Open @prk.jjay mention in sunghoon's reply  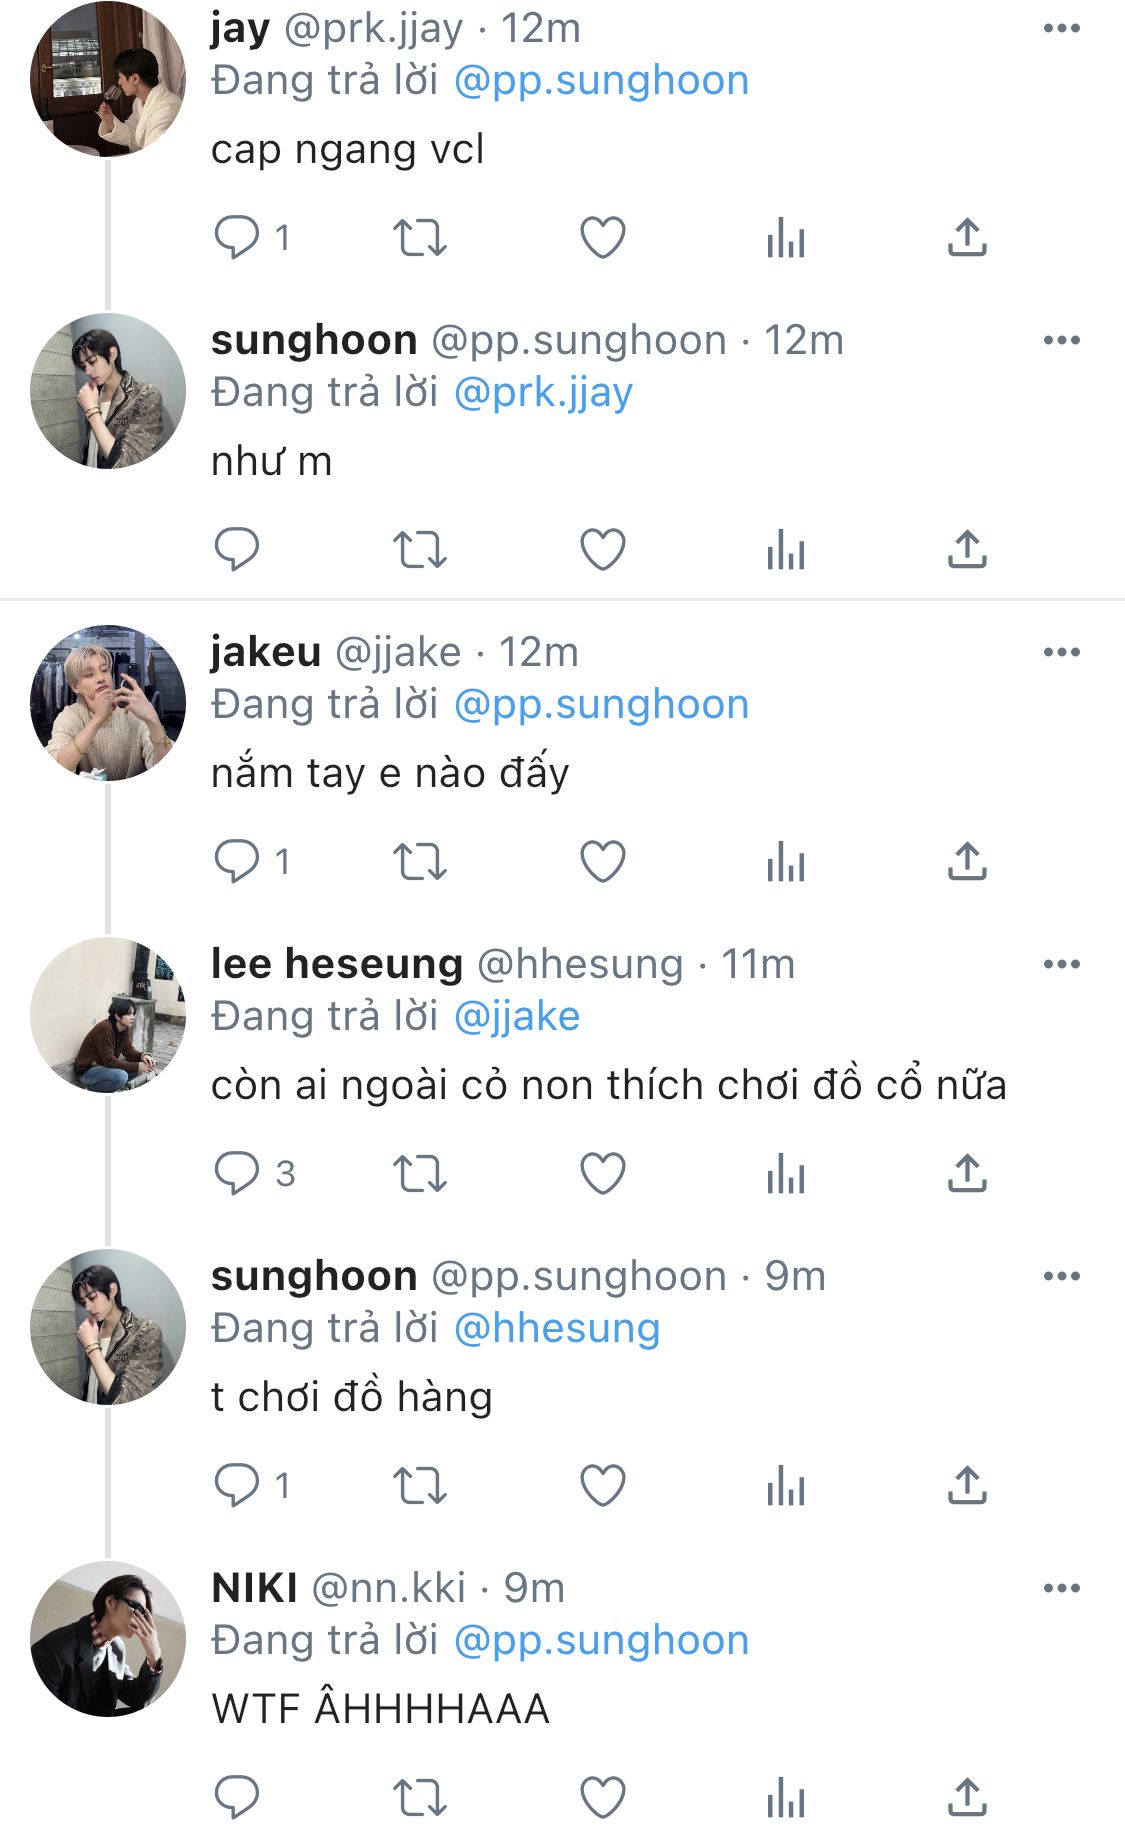coord(543,393)
